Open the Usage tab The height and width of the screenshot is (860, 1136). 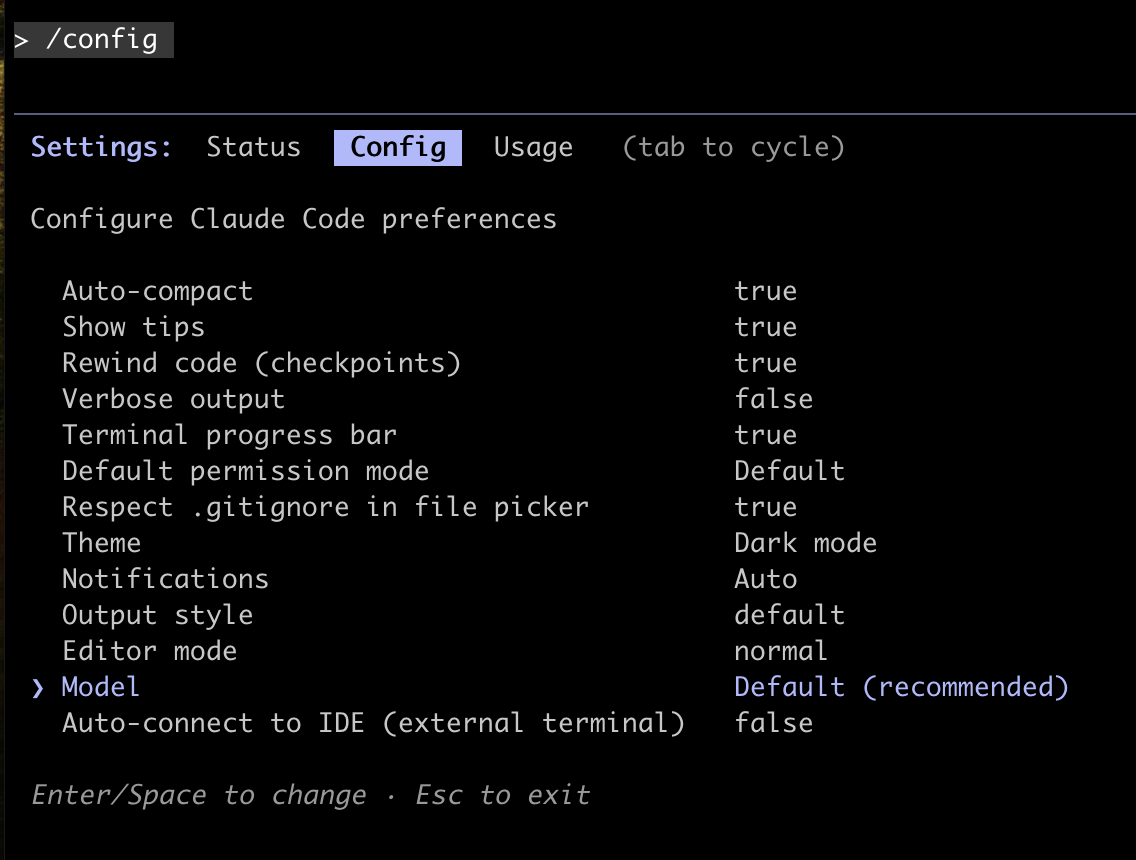pos(533,147)
